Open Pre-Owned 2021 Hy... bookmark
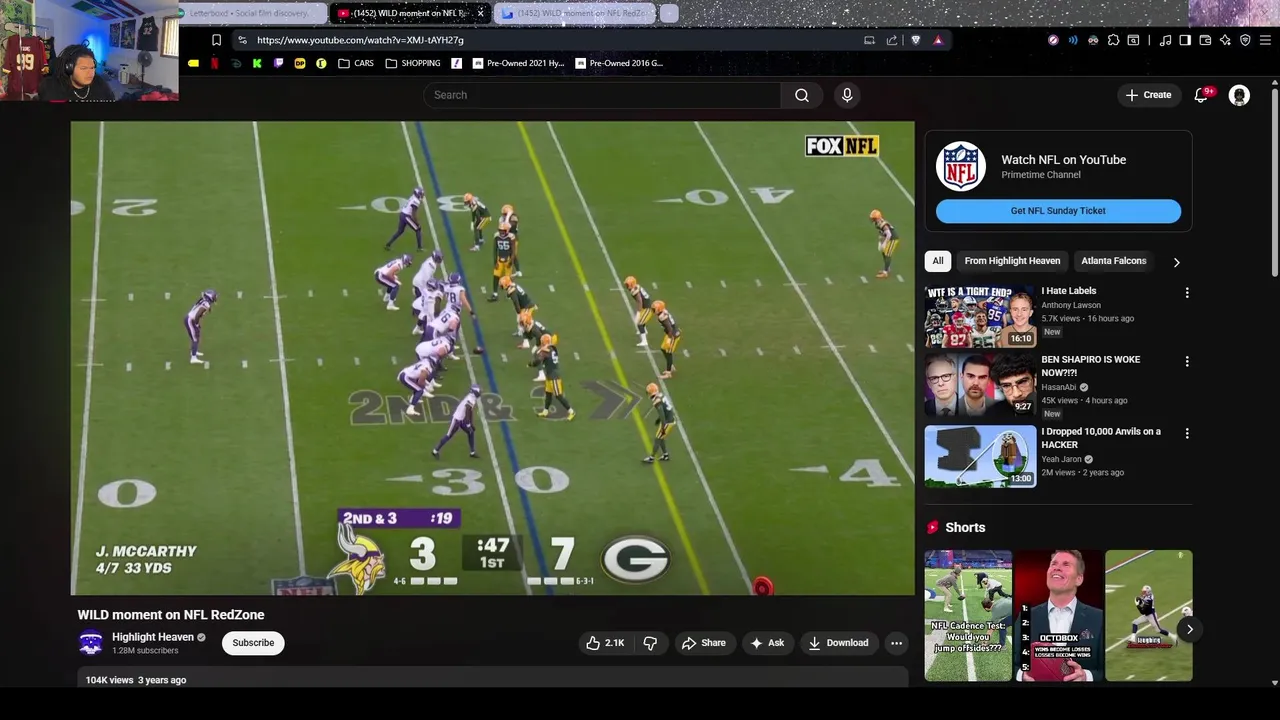 pos(518,63)
